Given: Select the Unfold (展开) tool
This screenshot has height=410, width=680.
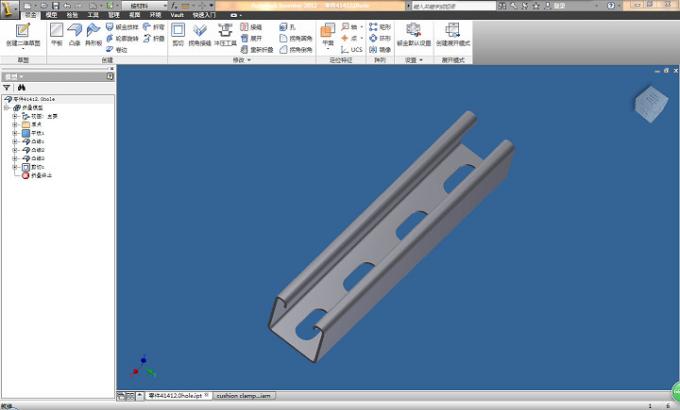Looking at the screenshot, I should 251,38.
